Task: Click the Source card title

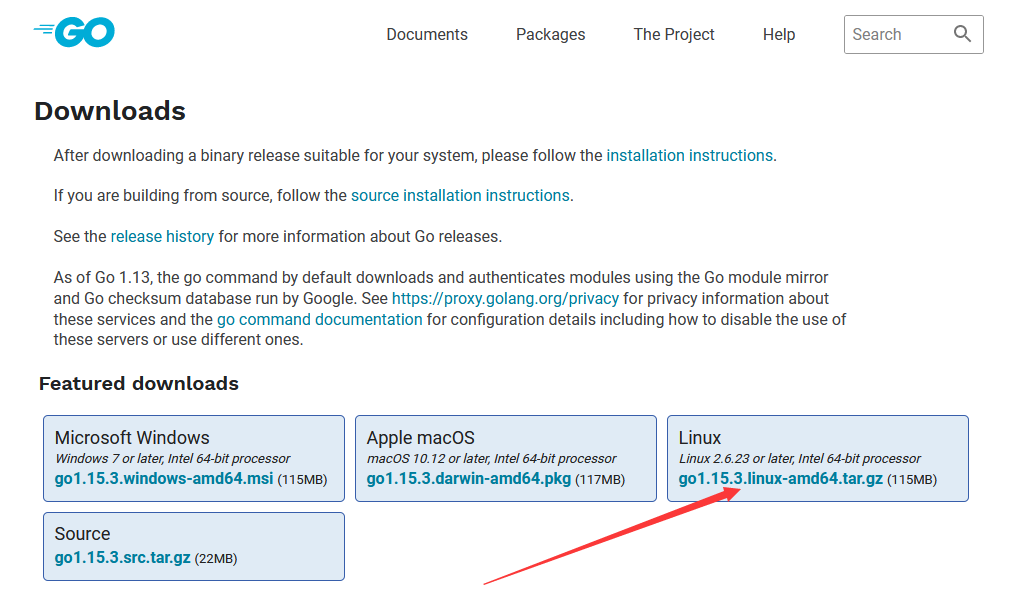Action: point(82,534)
